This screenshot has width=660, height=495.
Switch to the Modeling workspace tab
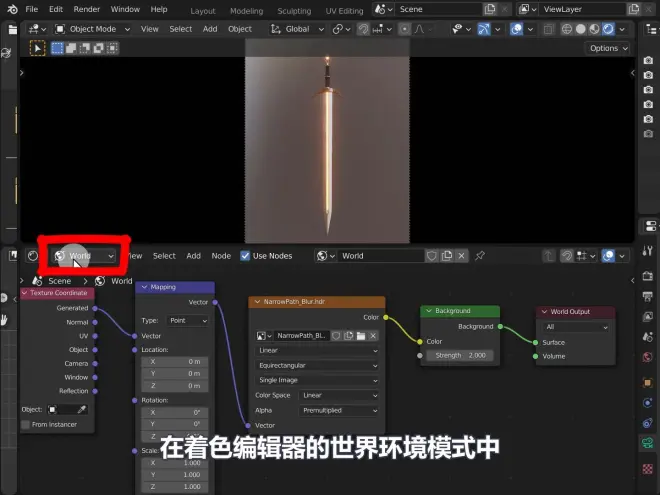coord(247,11)
